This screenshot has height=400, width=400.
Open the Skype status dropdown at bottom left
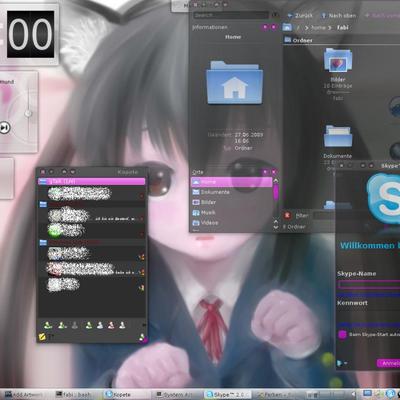tap(342, 363)
